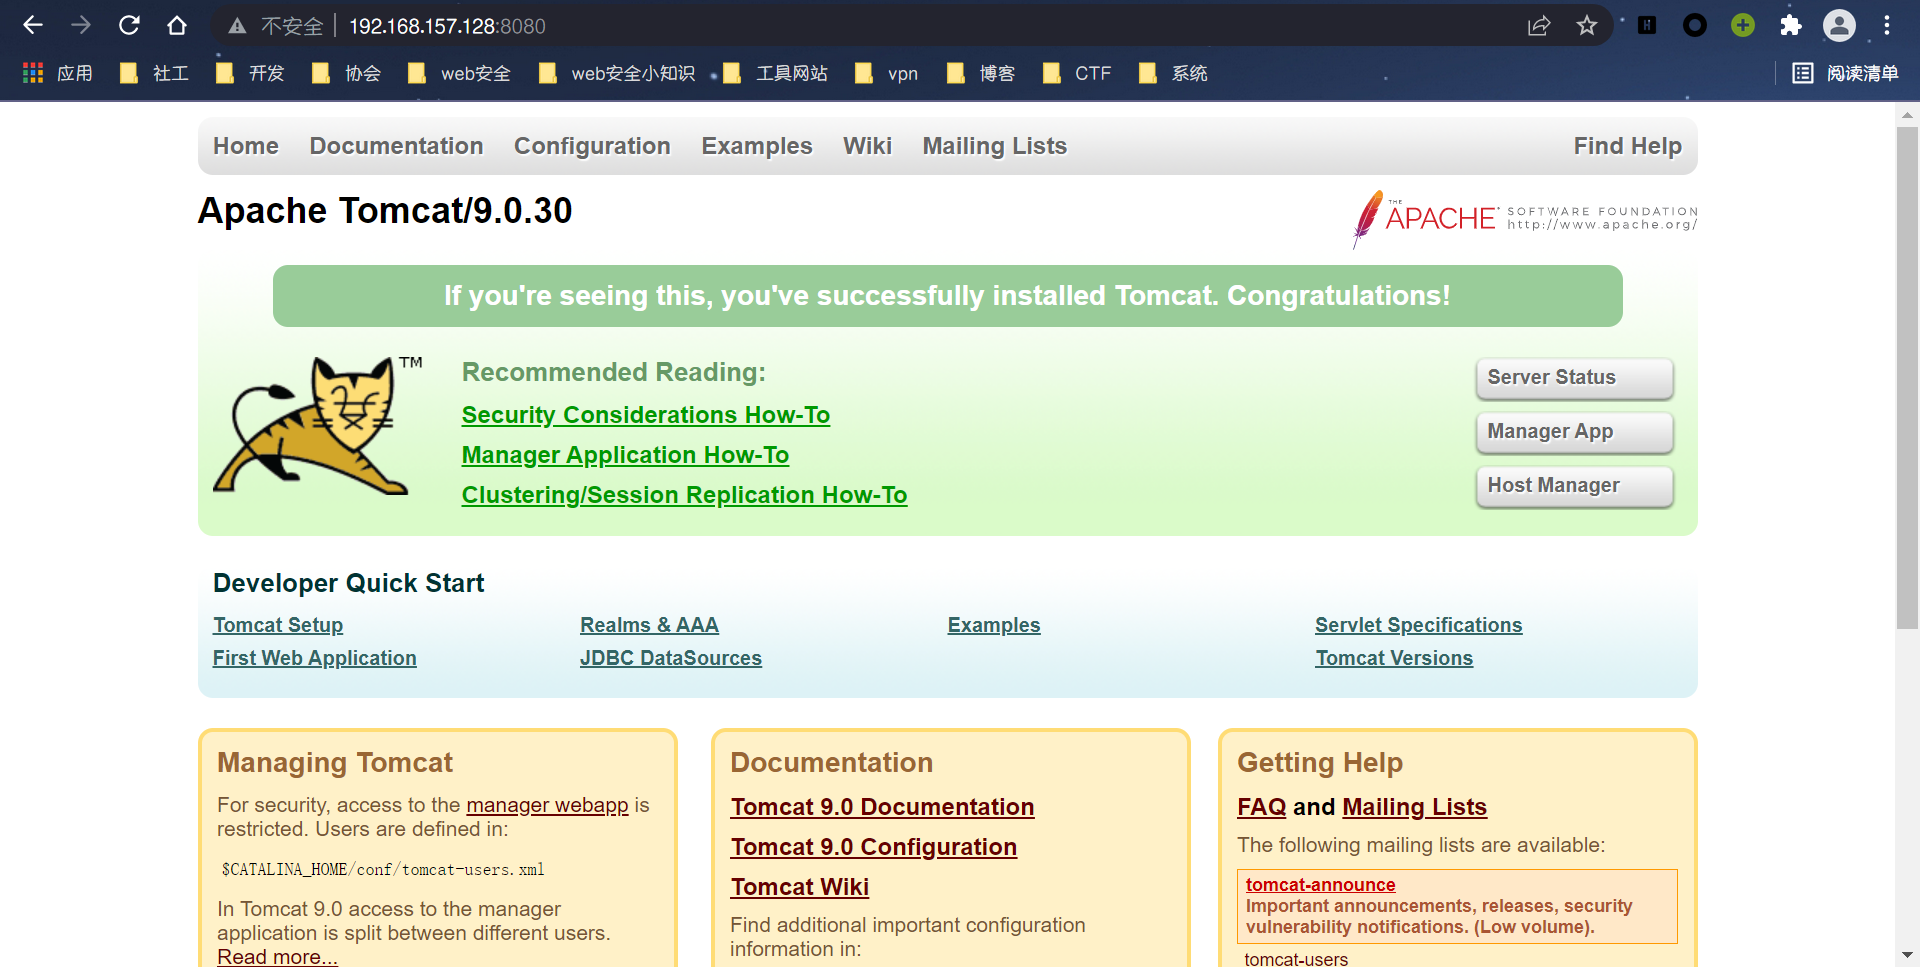Open the extensions puzzle icon
The image size is (1920, 967).
[1791, 26]
